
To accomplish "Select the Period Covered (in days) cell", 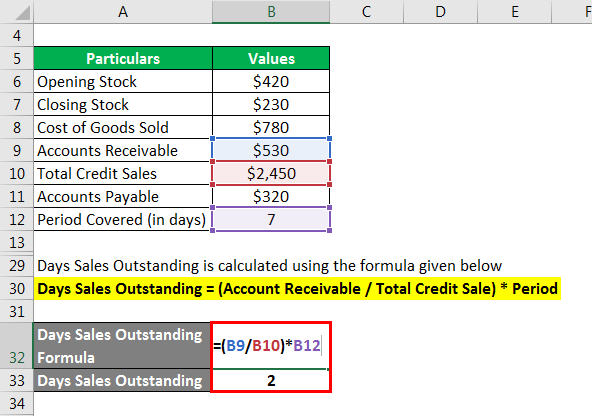I will 123,220.
